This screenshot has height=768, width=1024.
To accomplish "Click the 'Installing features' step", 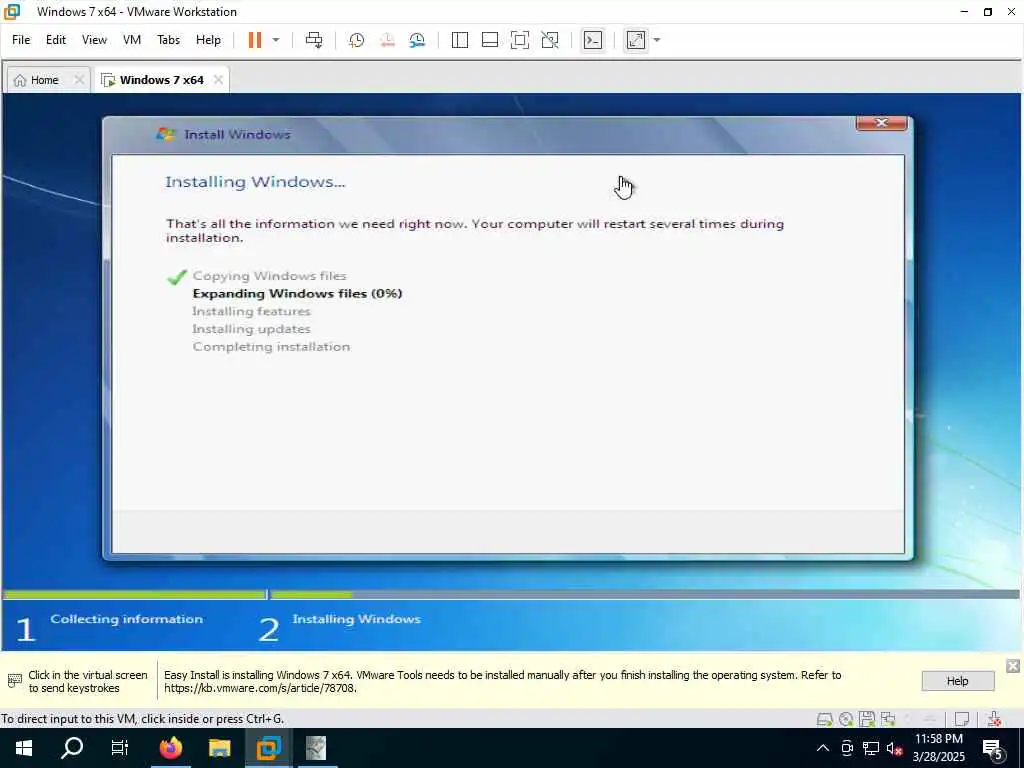I will (251, 312).
